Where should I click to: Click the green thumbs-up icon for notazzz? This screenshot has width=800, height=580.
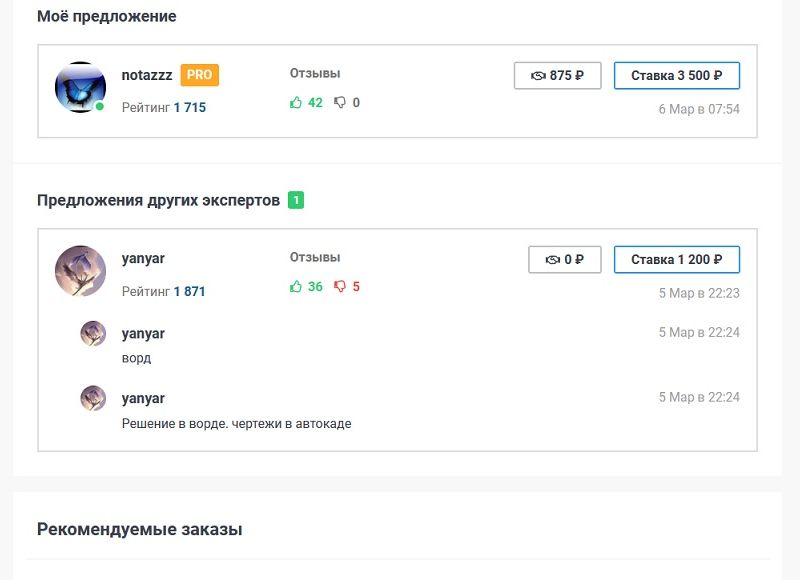296,102
